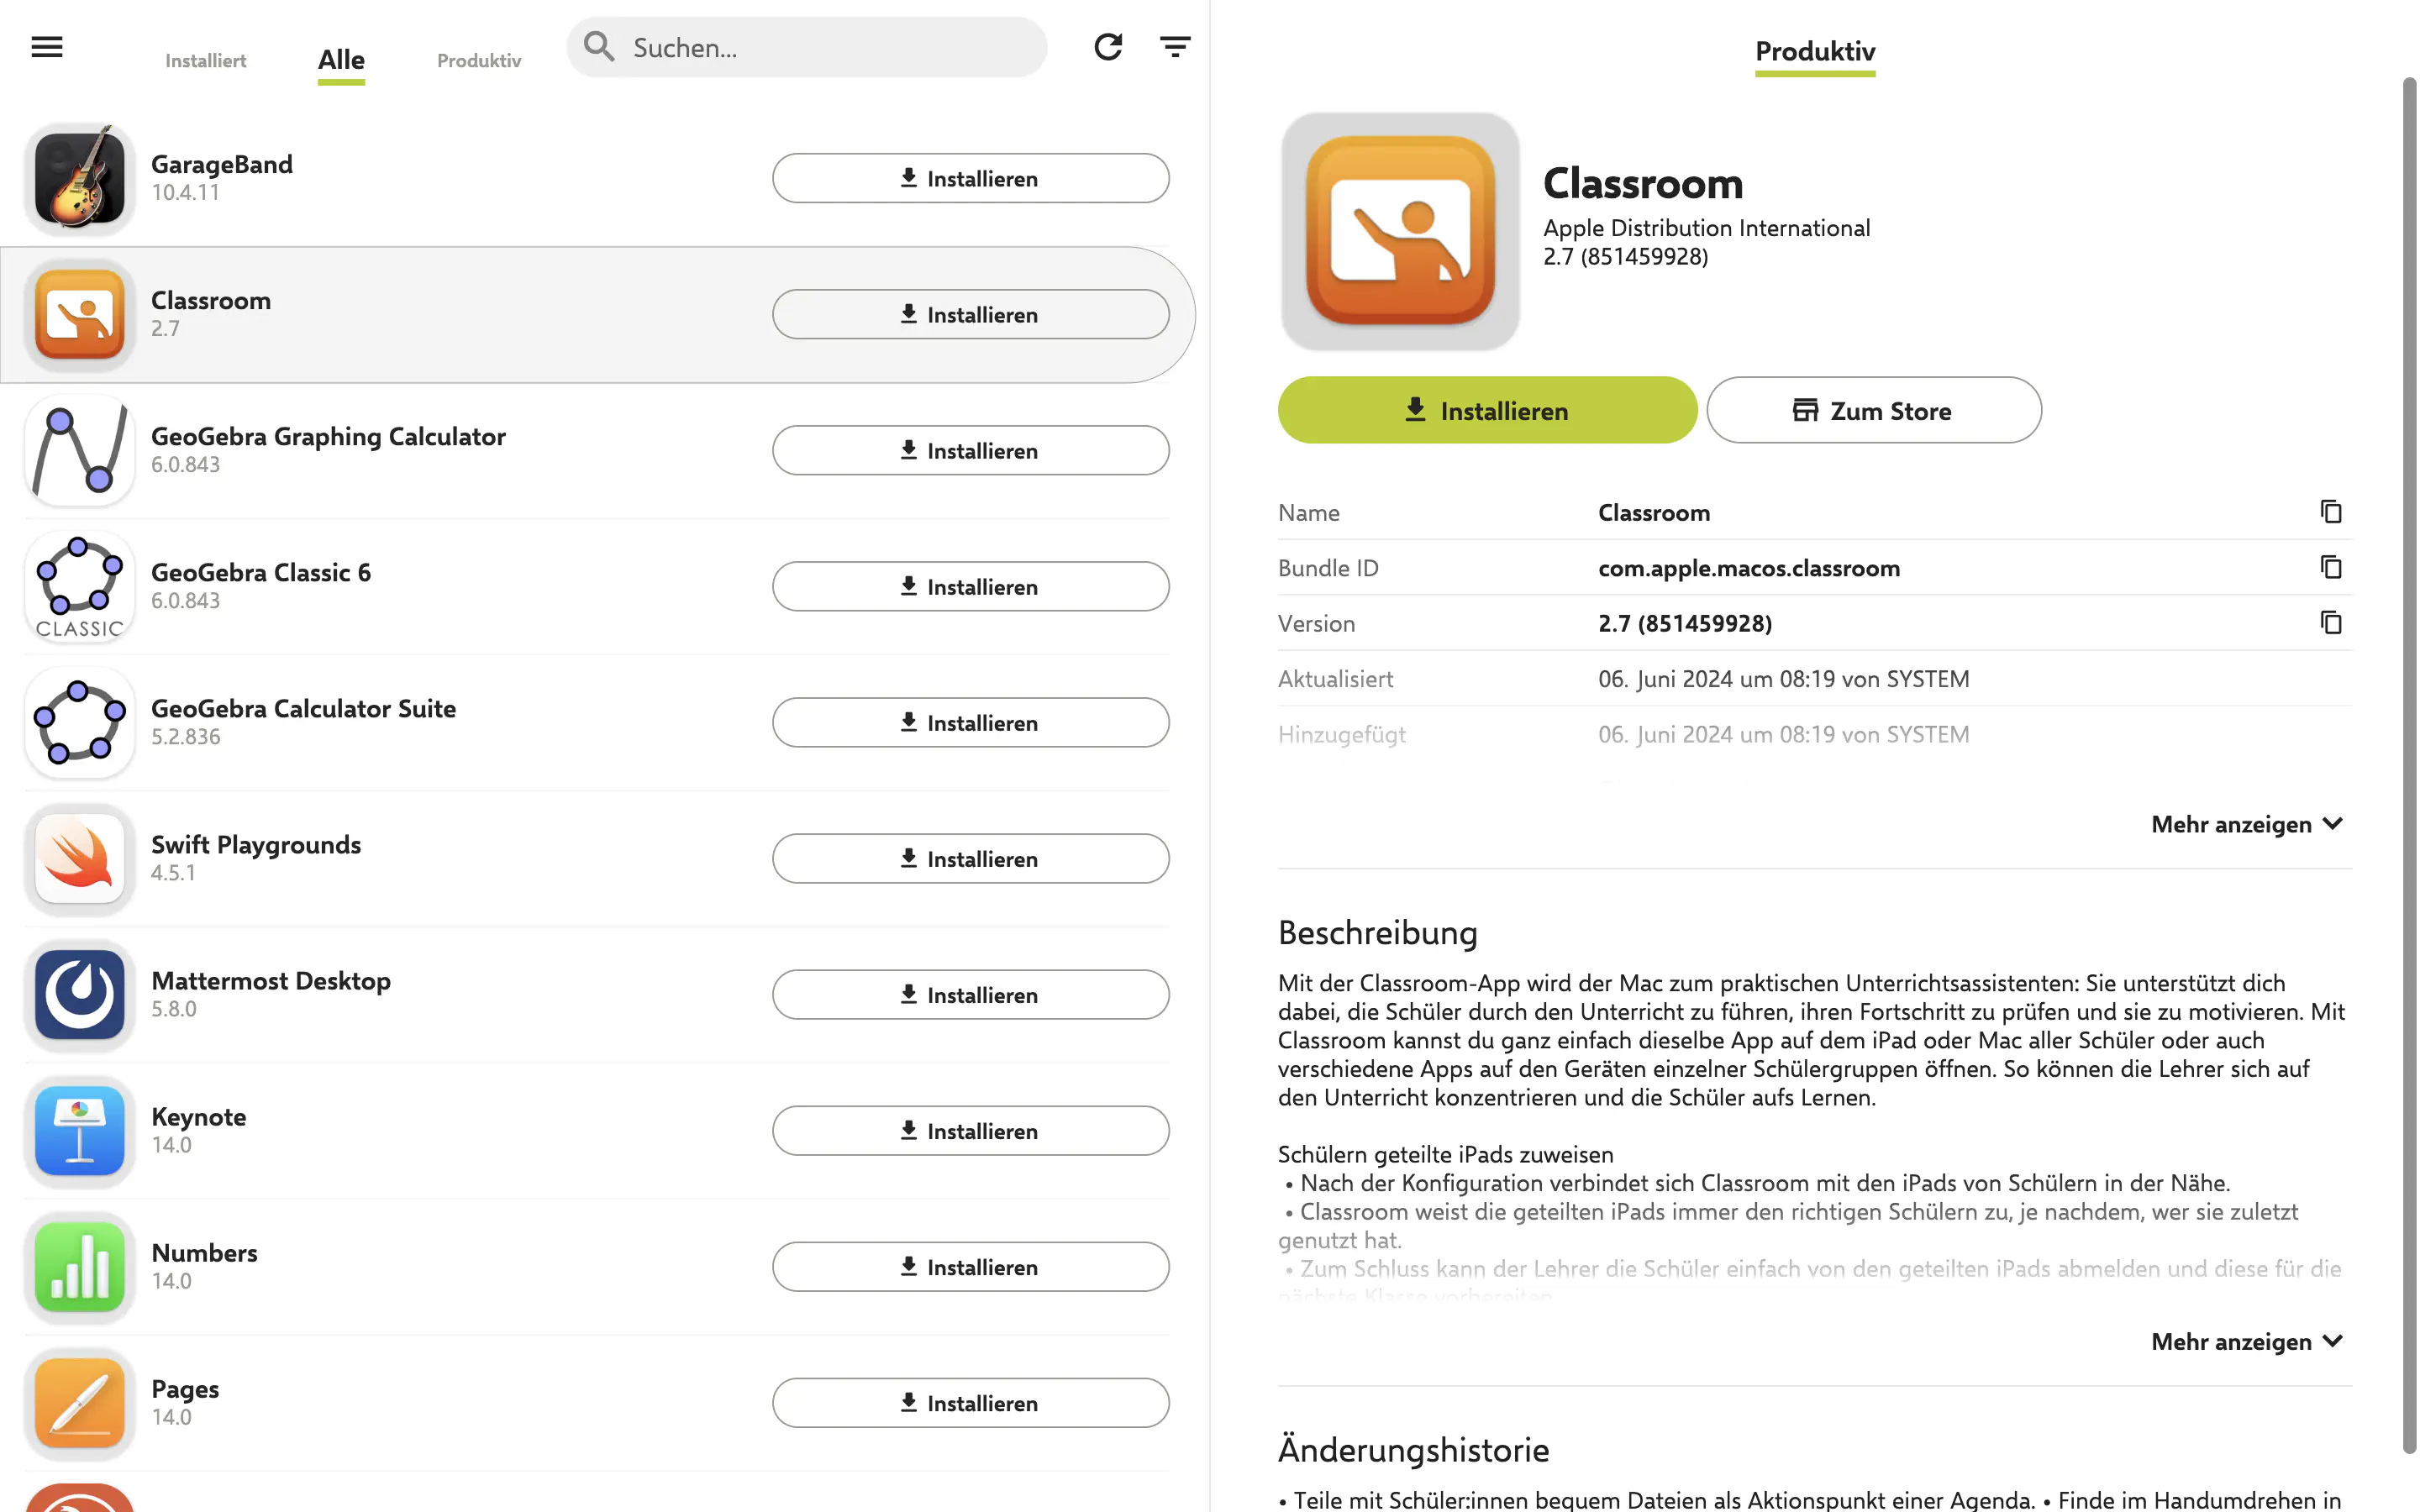
Task: Click the sidebar menu toggle icon
Action: [47, 45]
